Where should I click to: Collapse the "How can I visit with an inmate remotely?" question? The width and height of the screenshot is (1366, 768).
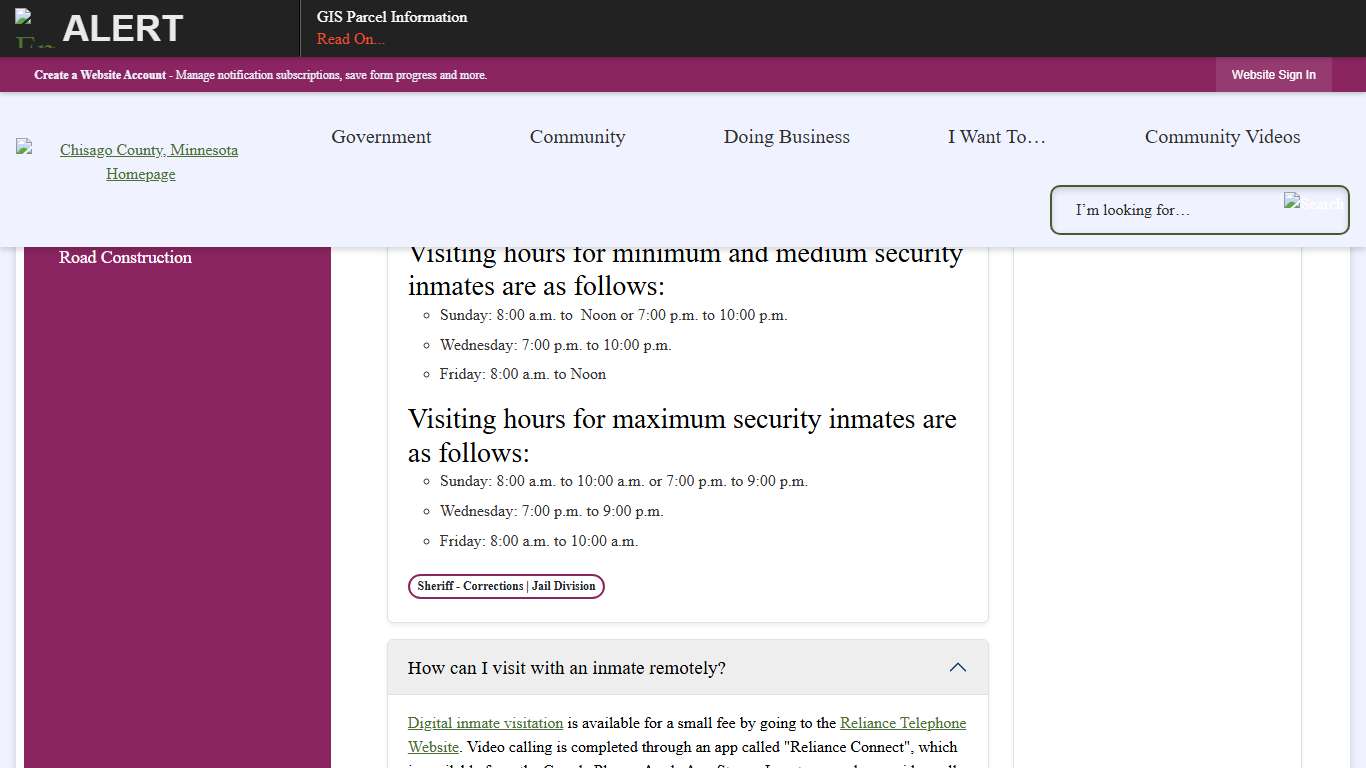567,668
